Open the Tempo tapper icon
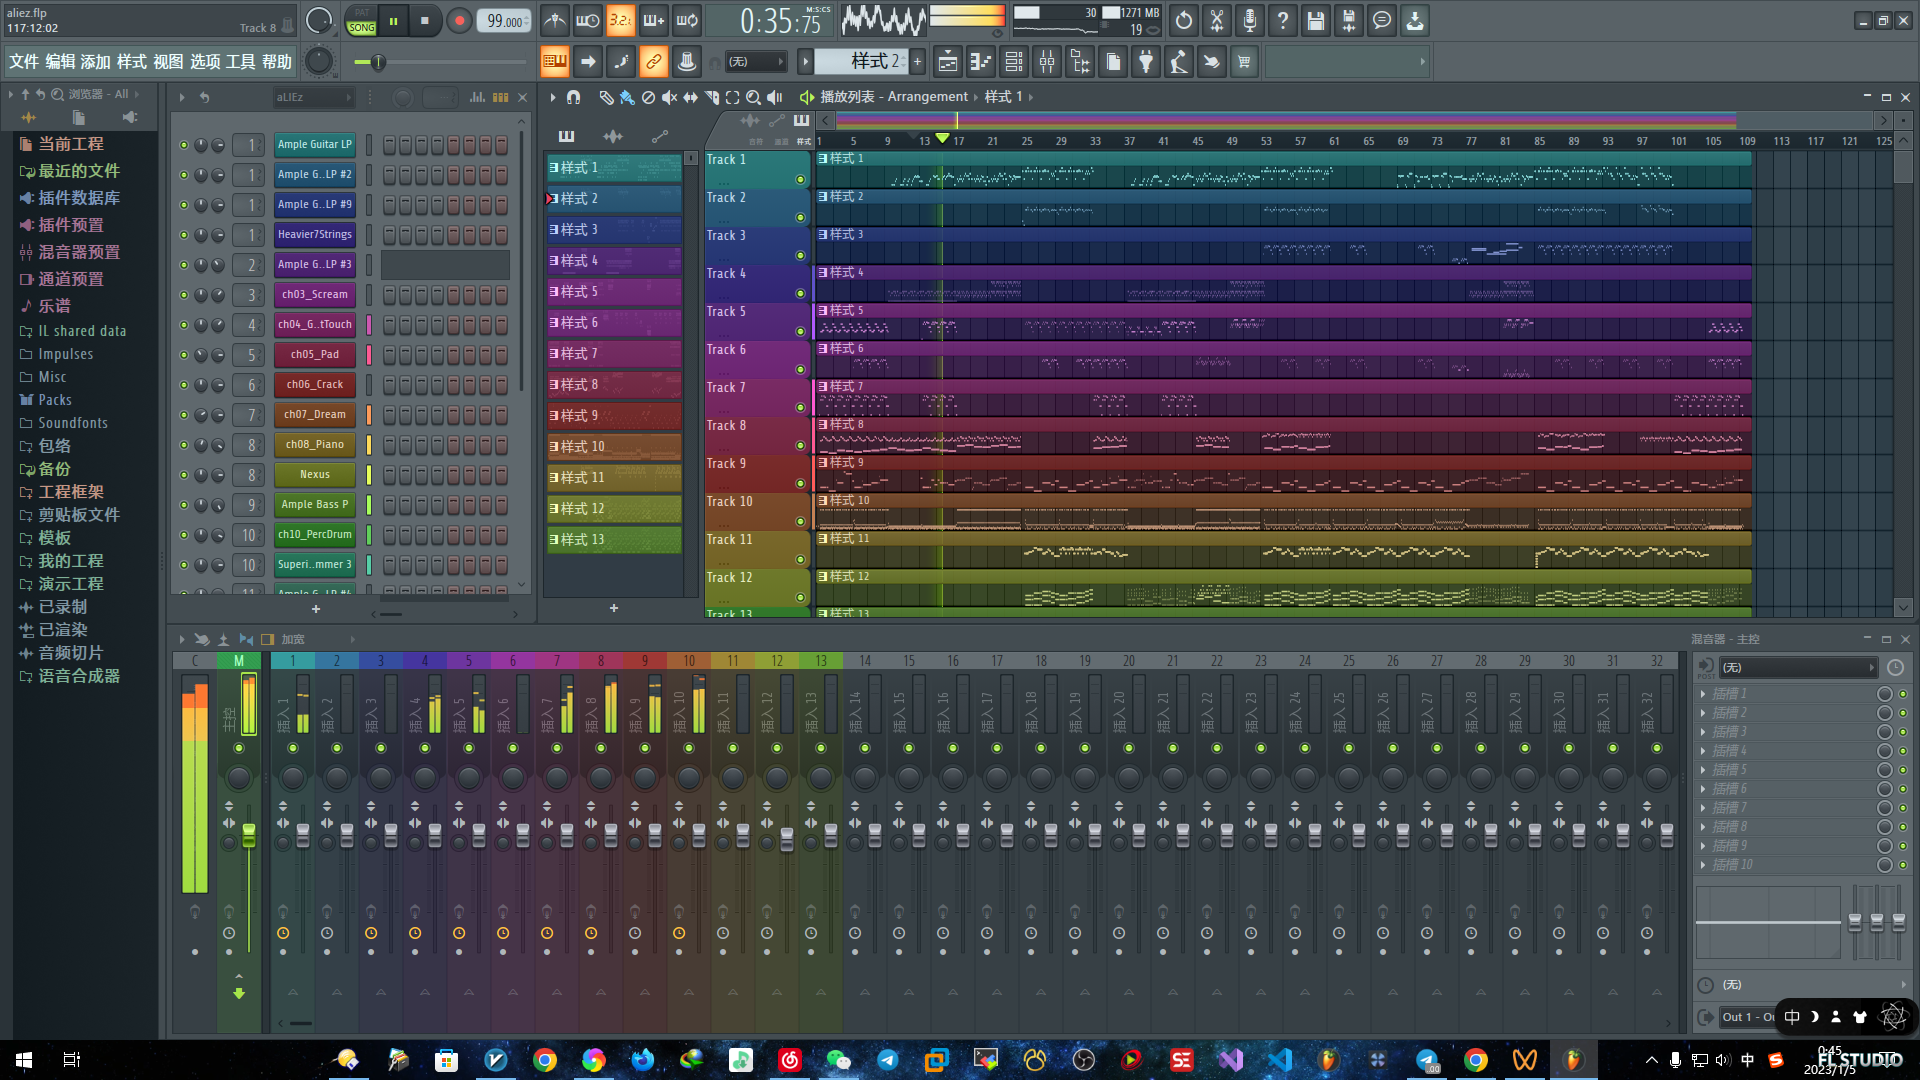The height and width of the screenshot is (1080, 1920). click(1179, 62)
